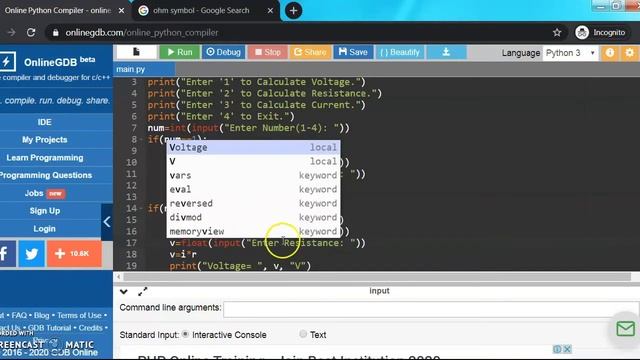The width and height of the screenshot is (640, 360).
Task: Switch to ohm symbol Google Search tab
Action: tap(201, 11)
